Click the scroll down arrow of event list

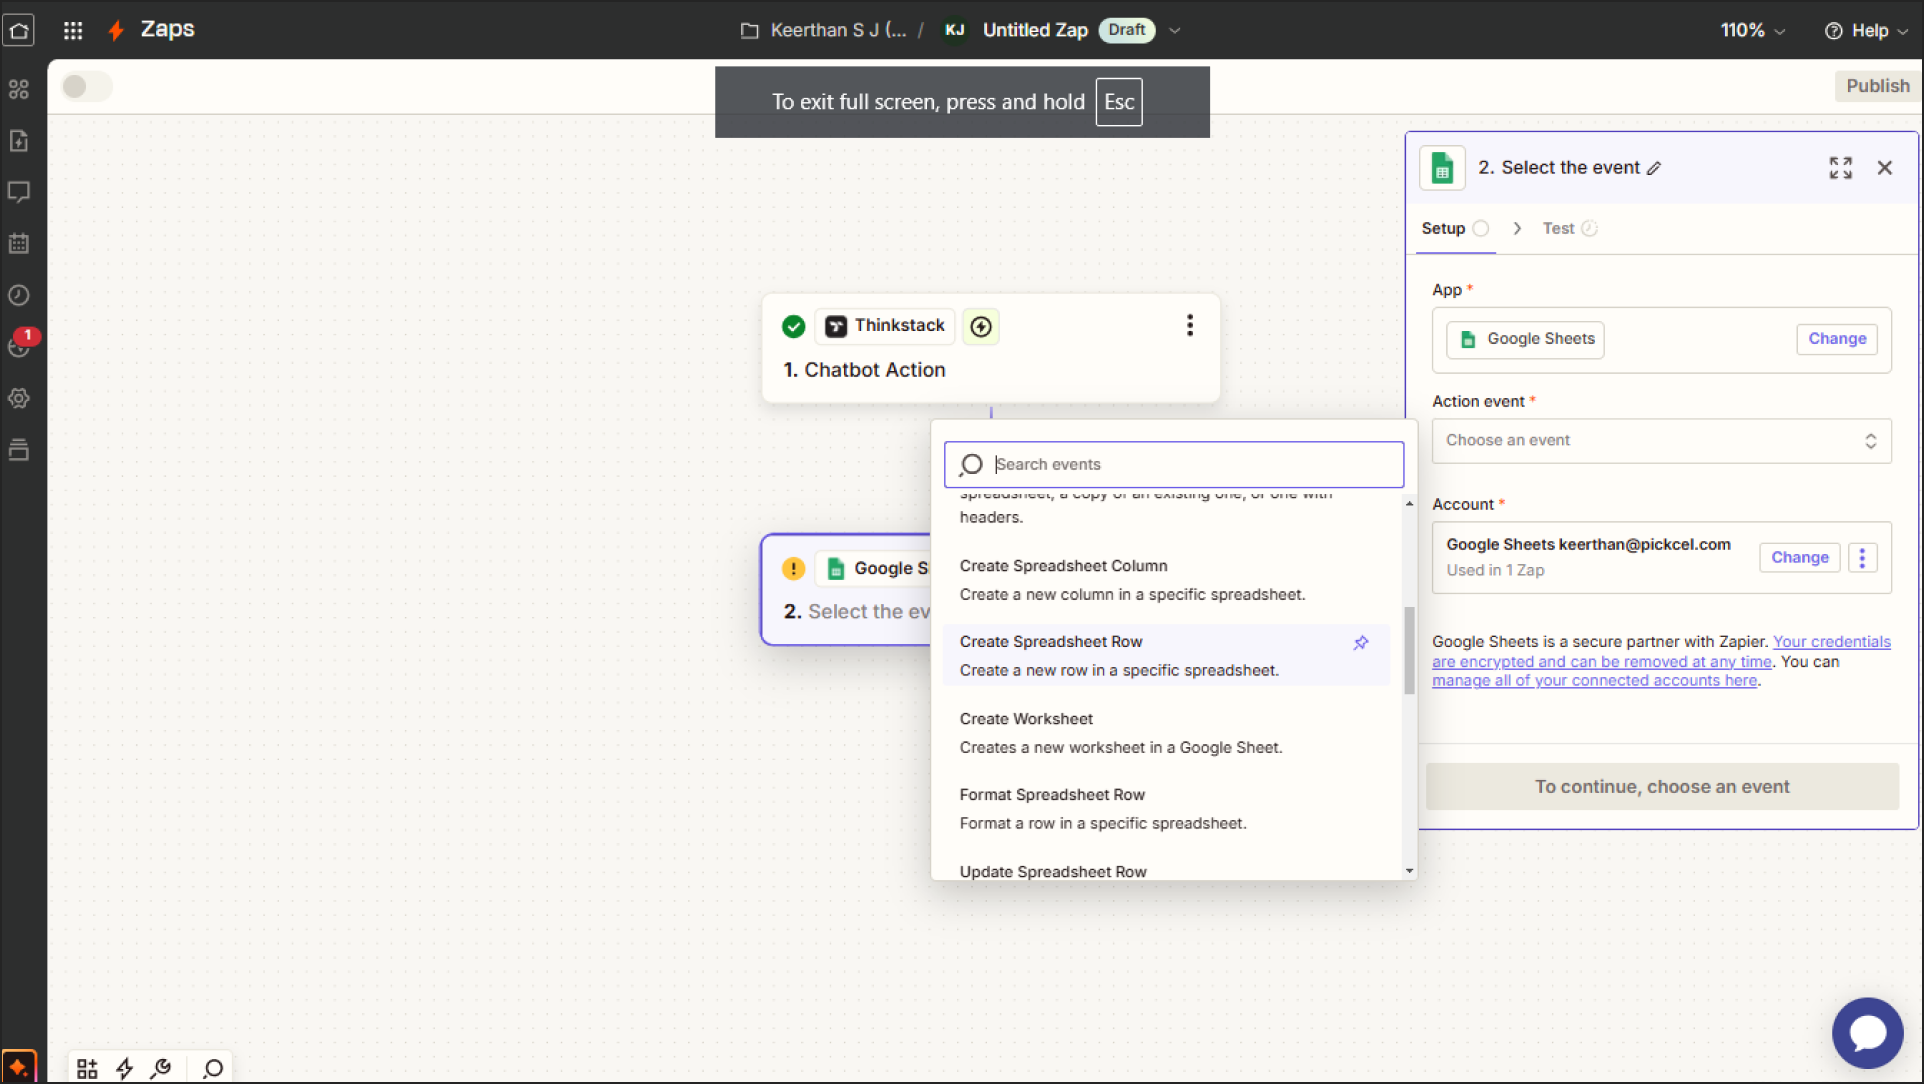tap(1409, 871)
